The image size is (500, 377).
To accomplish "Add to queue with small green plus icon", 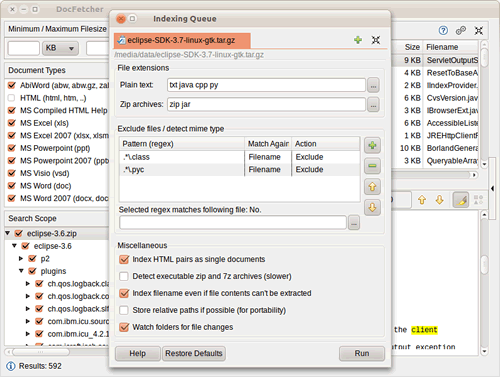I will [358, 40].
